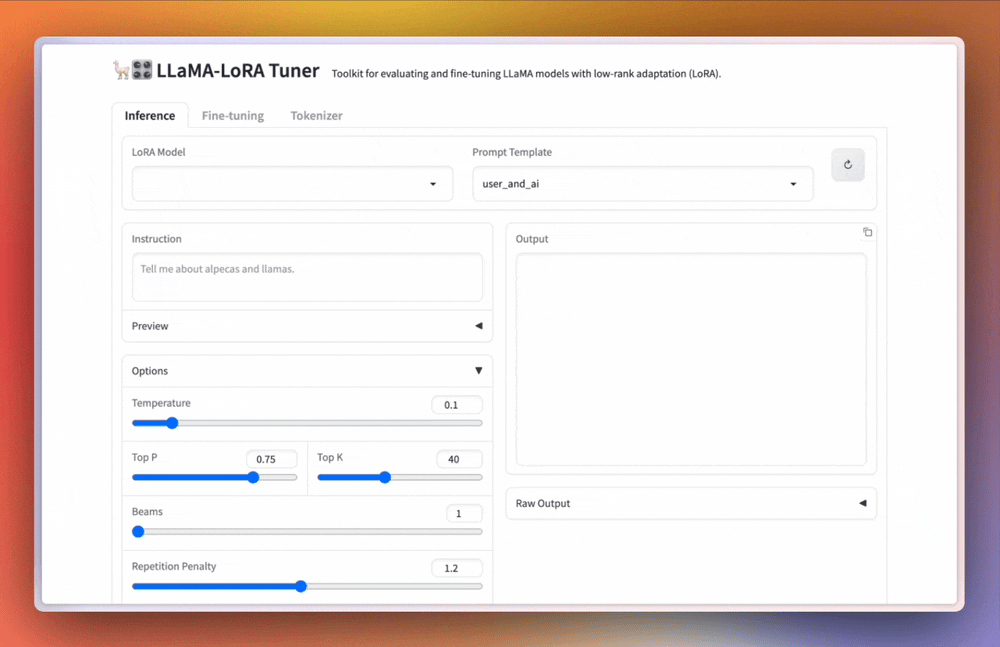Screen dimensions: 1000x647
Task: Click the Temperature label
Action: point(161,403)
